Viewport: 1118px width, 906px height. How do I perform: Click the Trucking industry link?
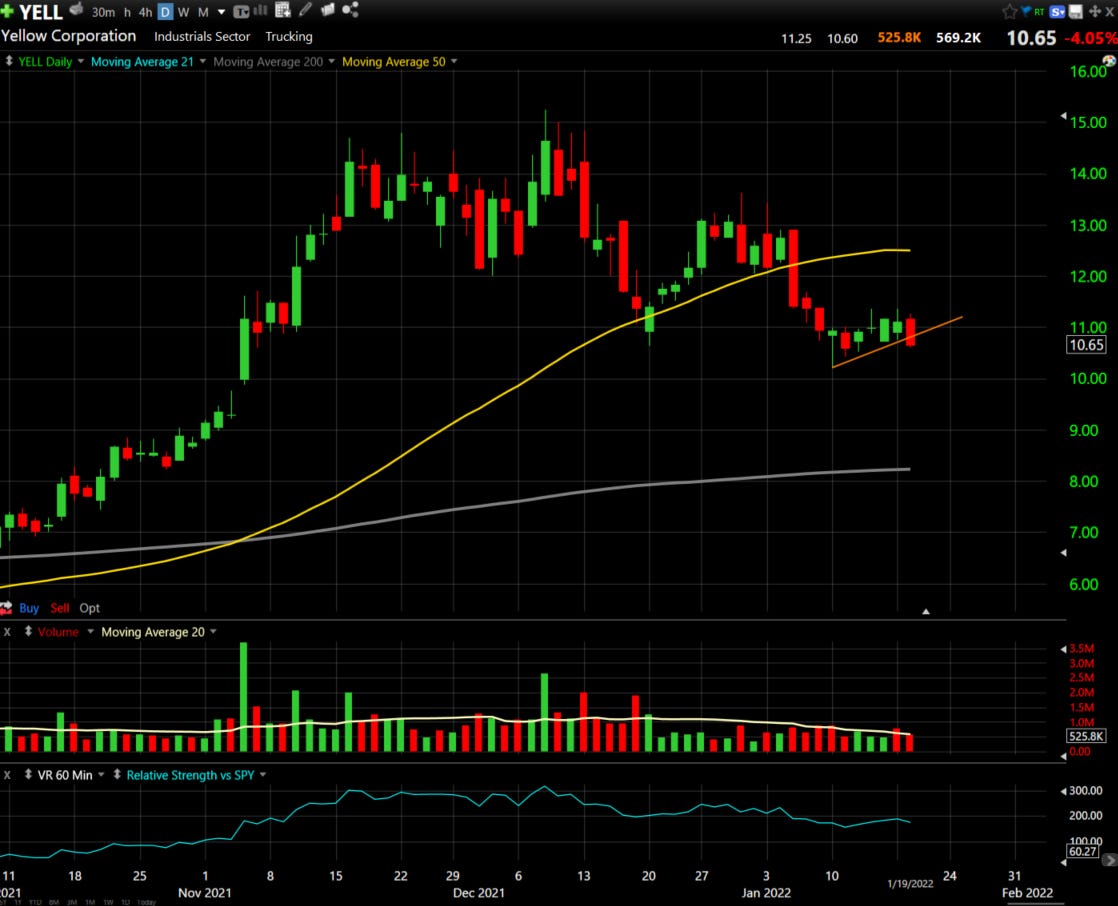coord(289,36)
